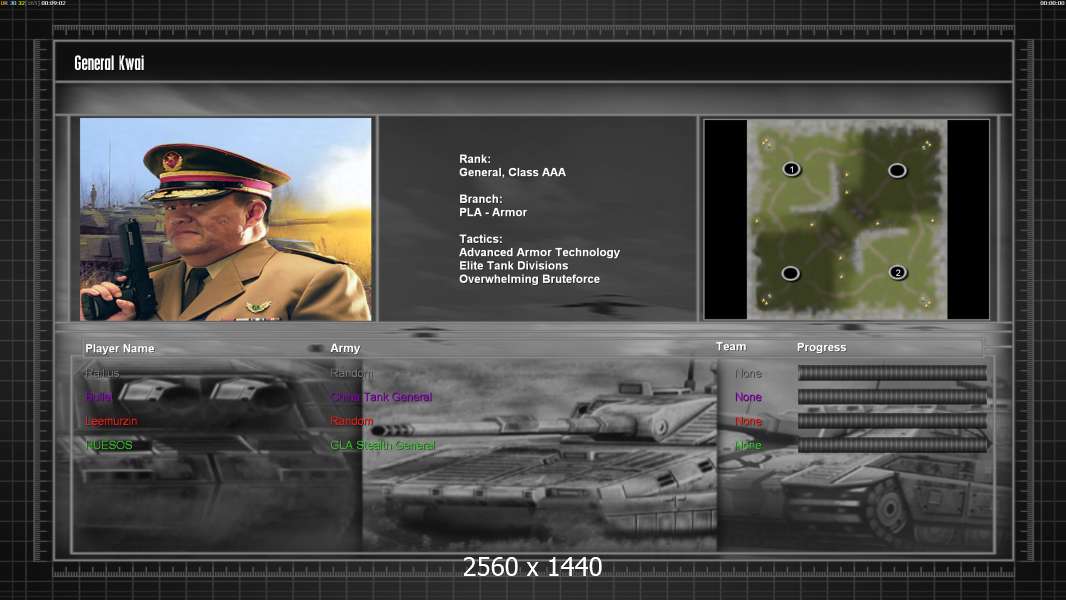Click the purple 'None' team entry
The height and width of the screenshot is (600, 1066).
[x=748, y=397]
